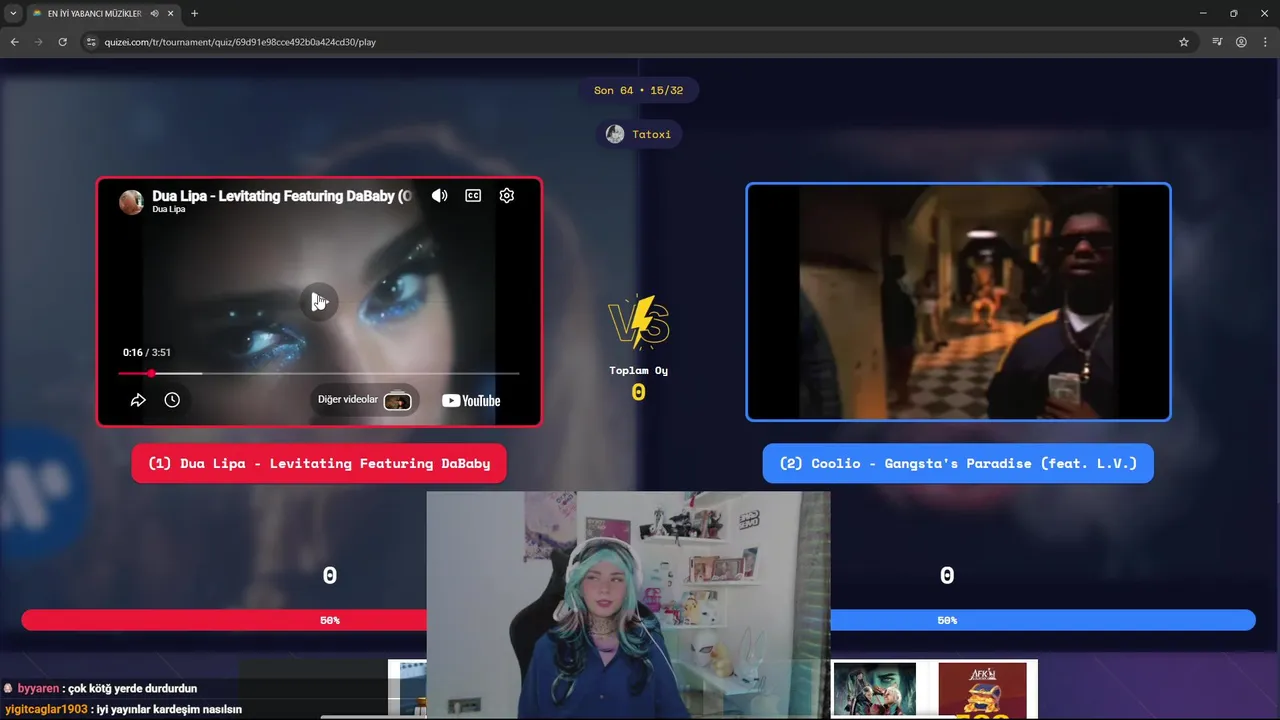Viewport: 1280px width, 720px height.
Task: Seek on the YouTube video progress bar
Action: 319,373
